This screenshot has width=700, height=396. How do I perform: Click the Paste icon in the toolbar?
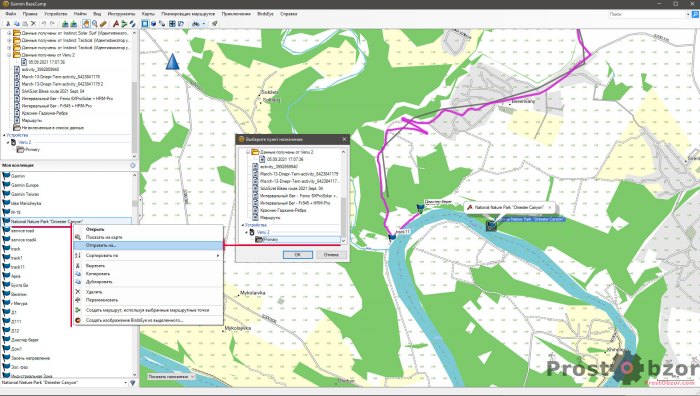click(25, 24)
